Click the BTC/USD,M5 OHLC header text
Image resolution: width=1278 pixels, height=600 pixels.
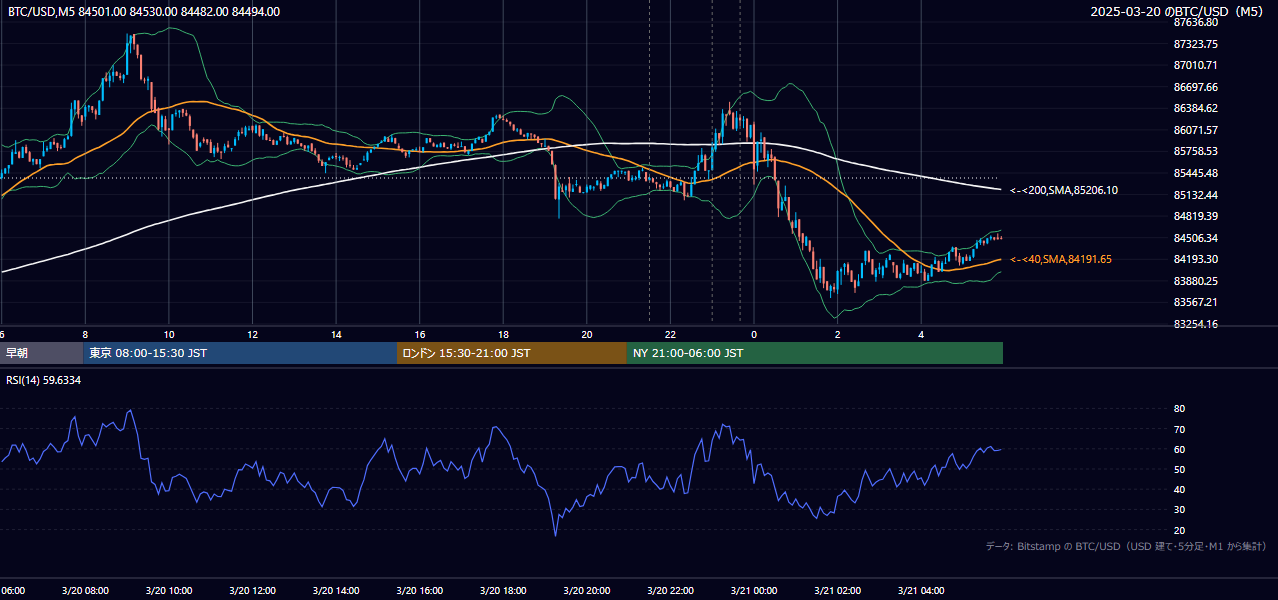coord(144,12)
